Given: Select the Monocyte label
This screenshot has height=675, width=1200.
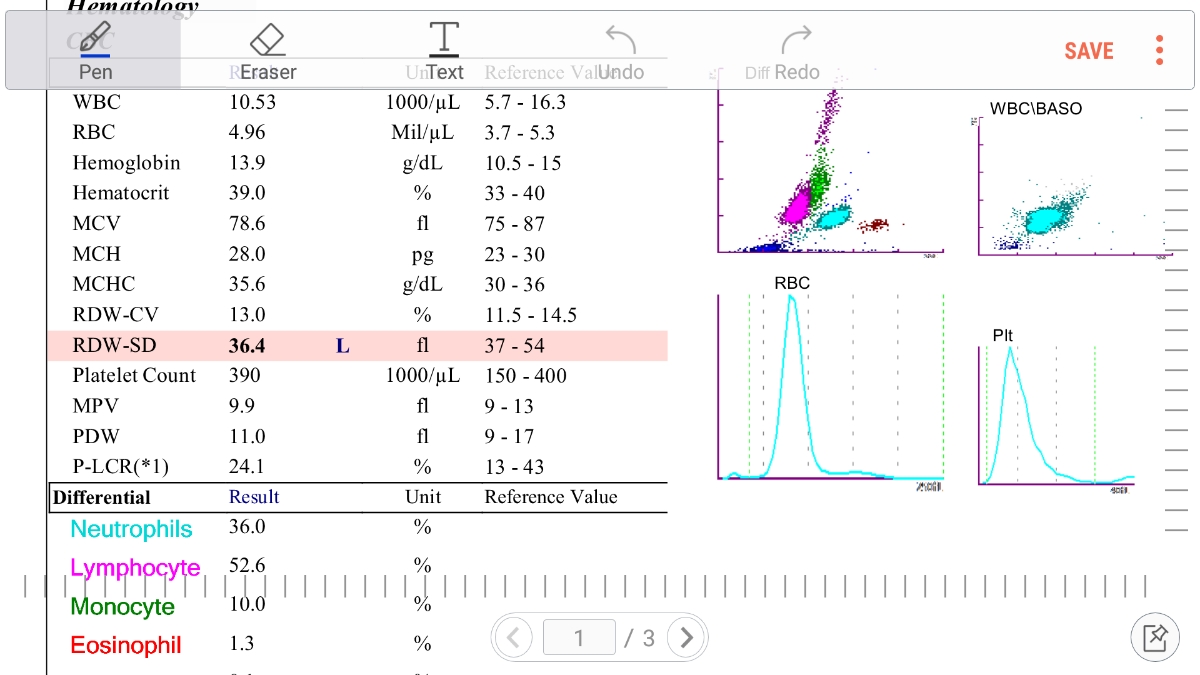Looking at the screenshot, I should (x=122, y=607).
